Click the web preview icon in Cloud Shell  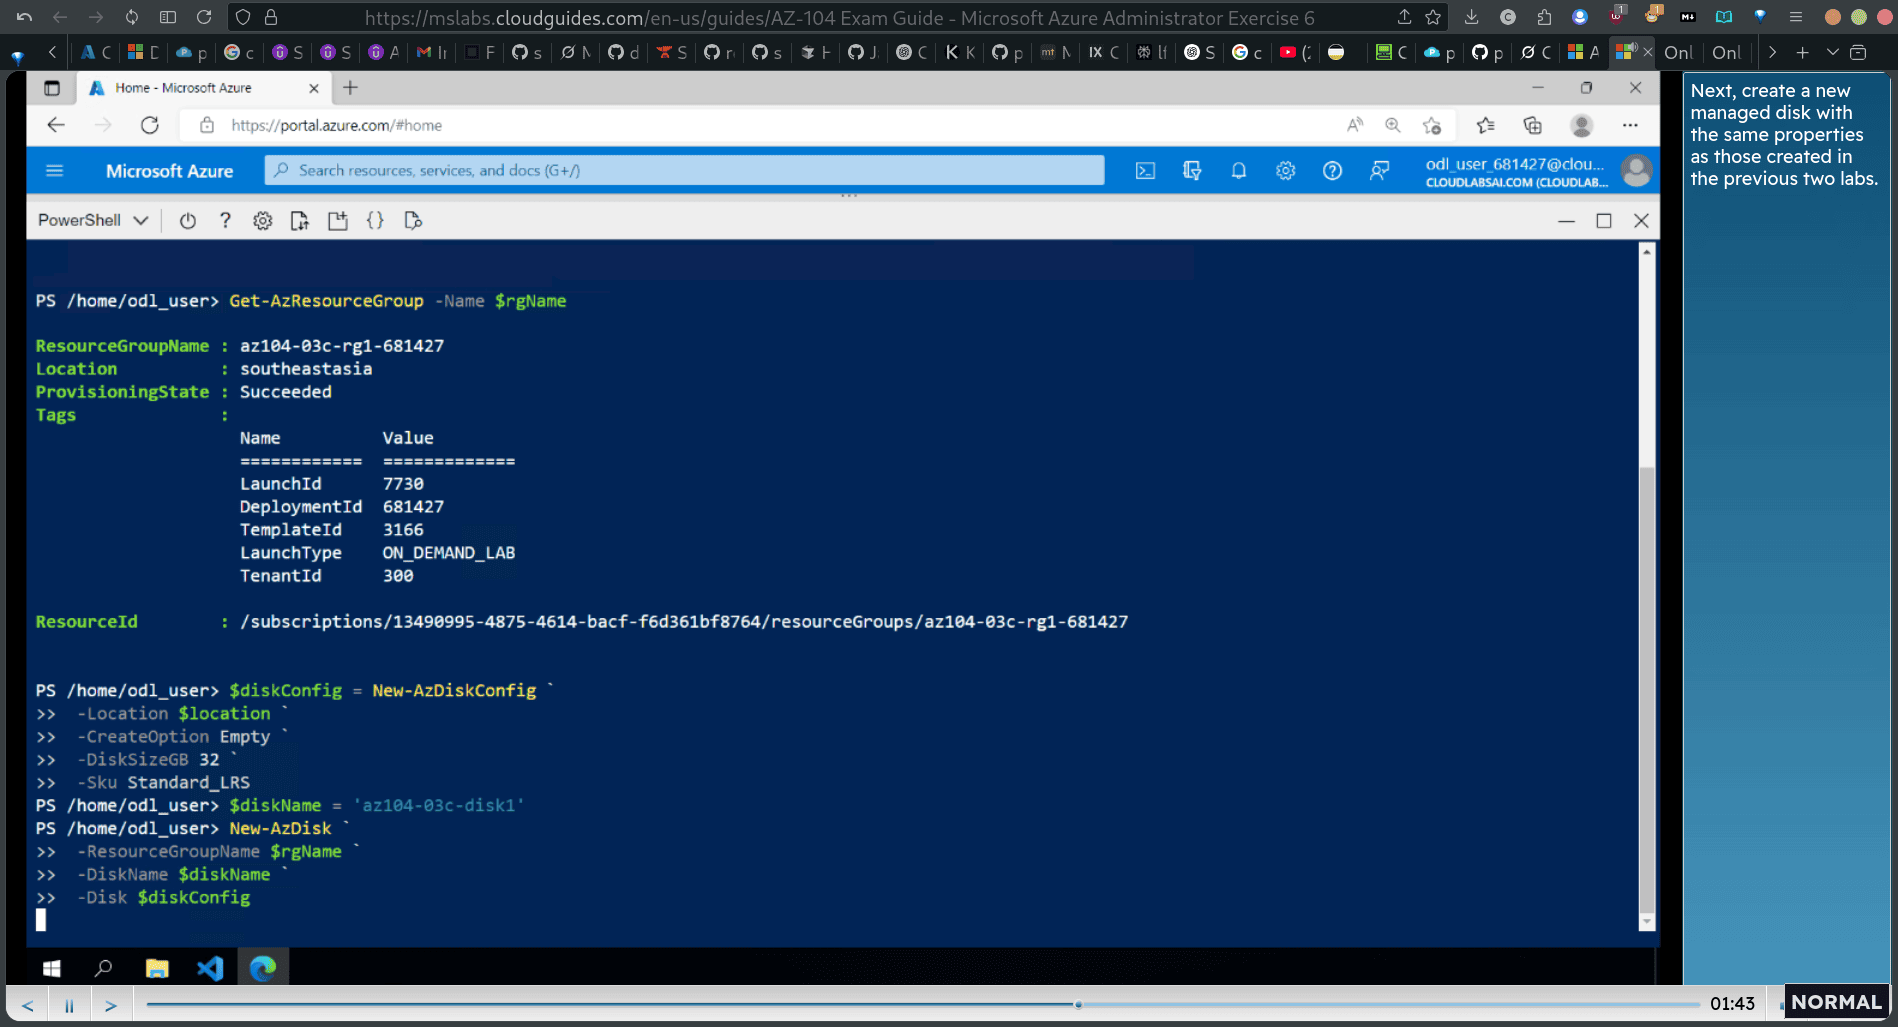(413, 221)
